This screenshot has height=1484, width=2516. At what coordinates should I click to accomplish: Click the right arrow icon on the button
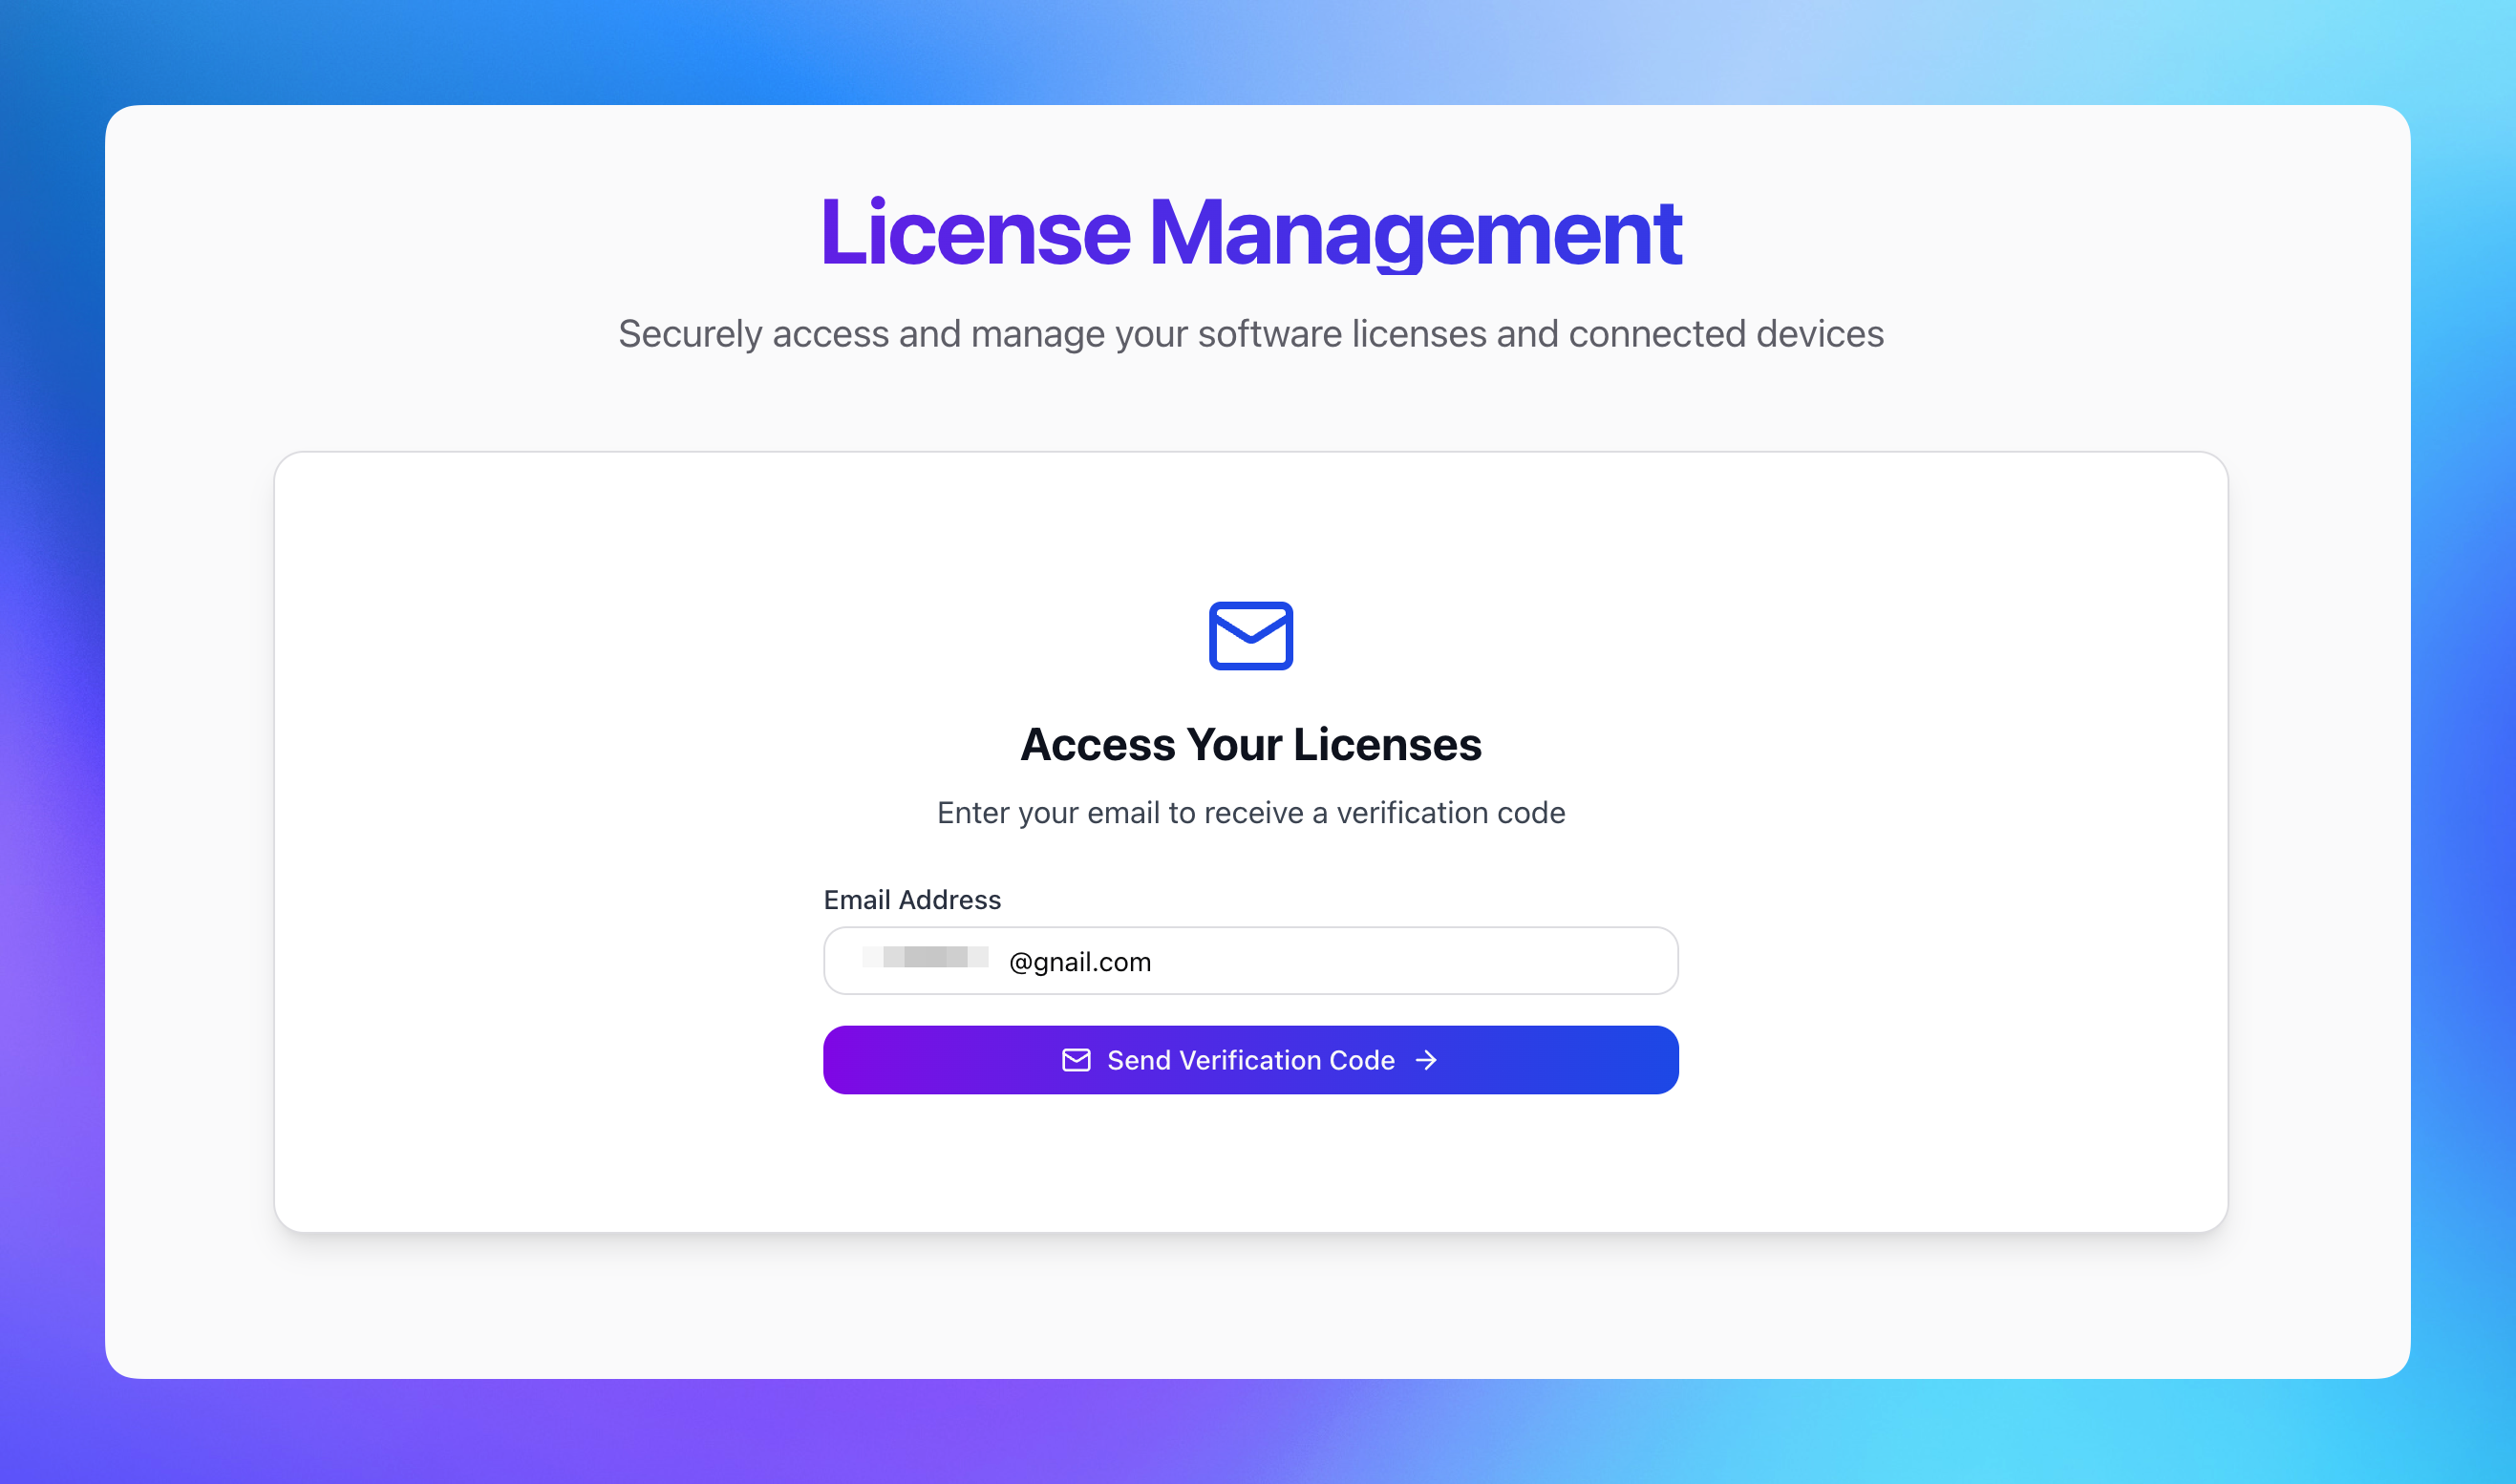click(x=1427, y=1060)
